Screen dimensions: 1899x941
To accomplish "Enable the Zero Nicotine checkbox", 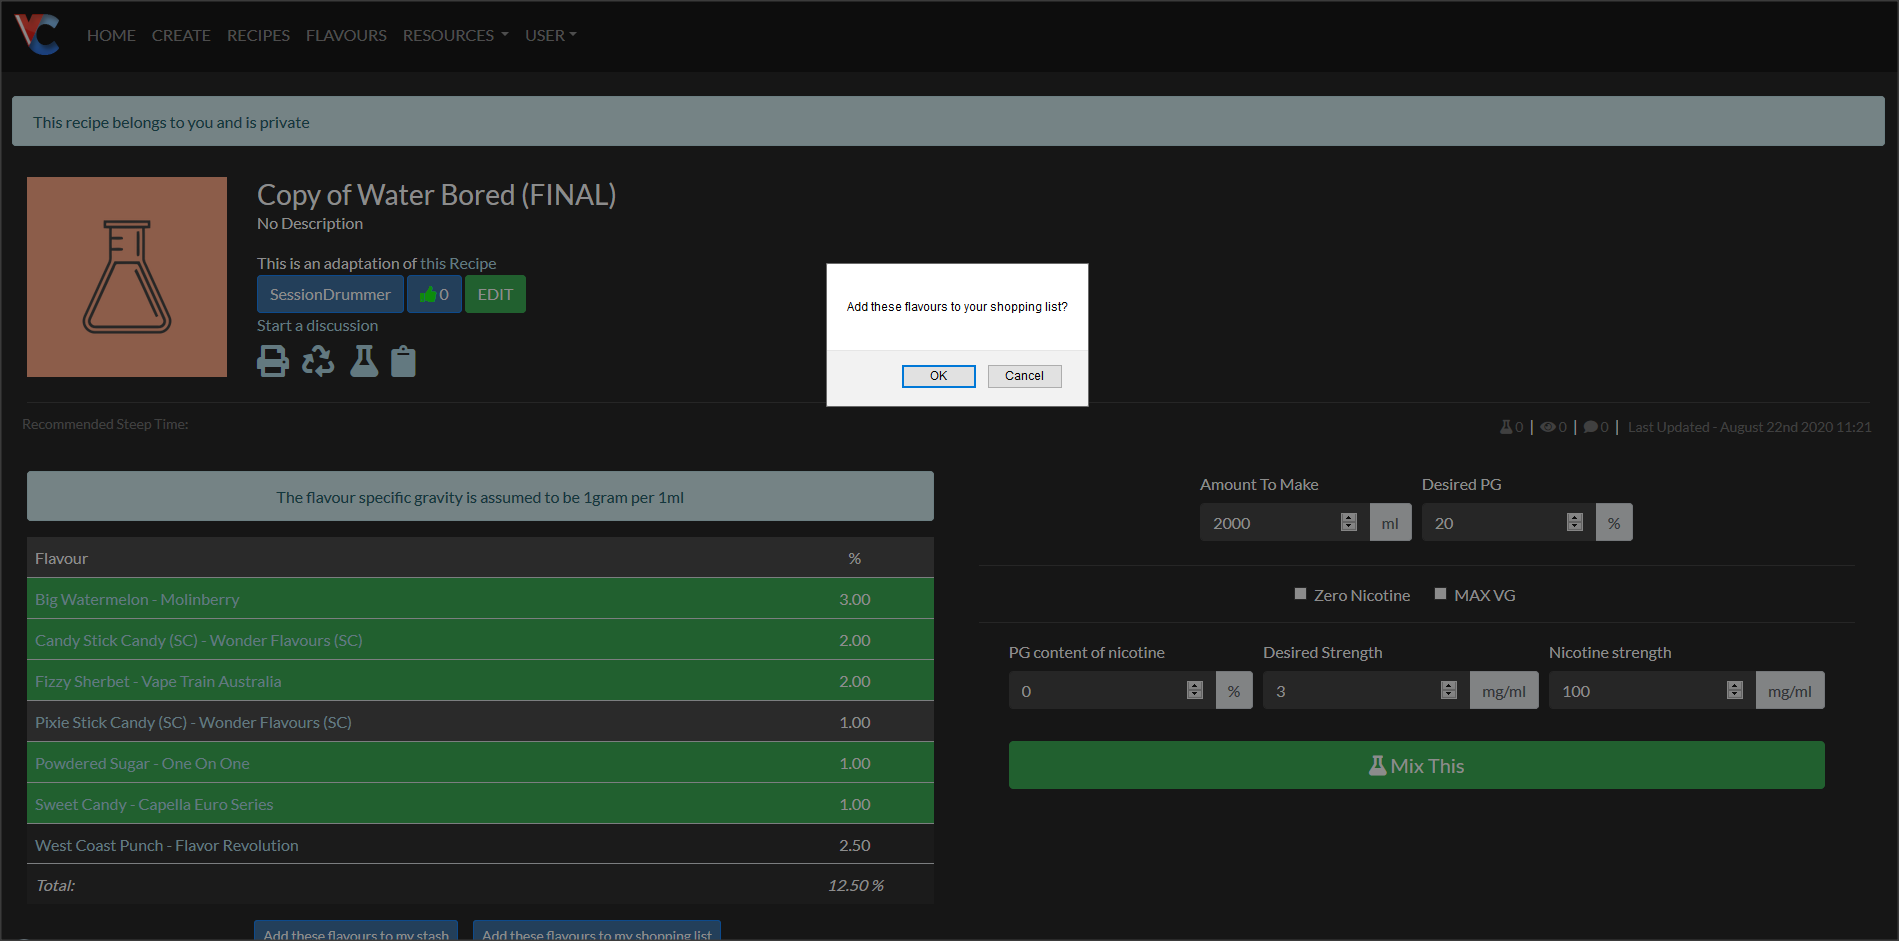I will pyautogui.click(x=1300, y=594).
